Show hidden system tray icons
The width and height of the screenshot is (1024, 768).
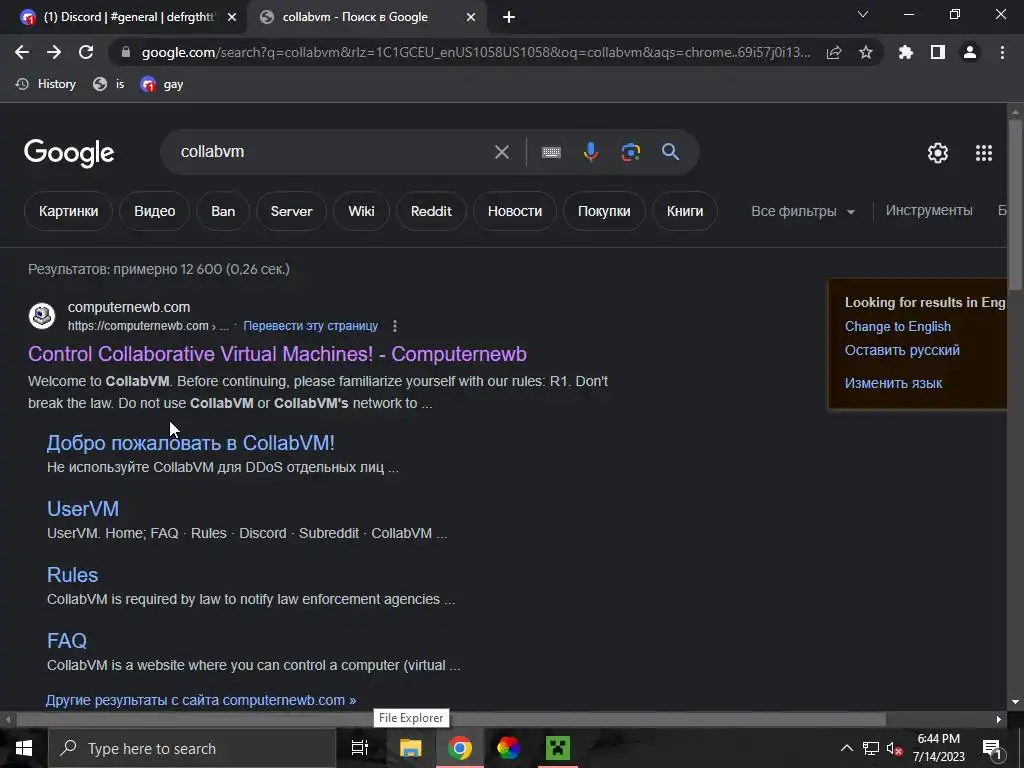click(846, 748)
